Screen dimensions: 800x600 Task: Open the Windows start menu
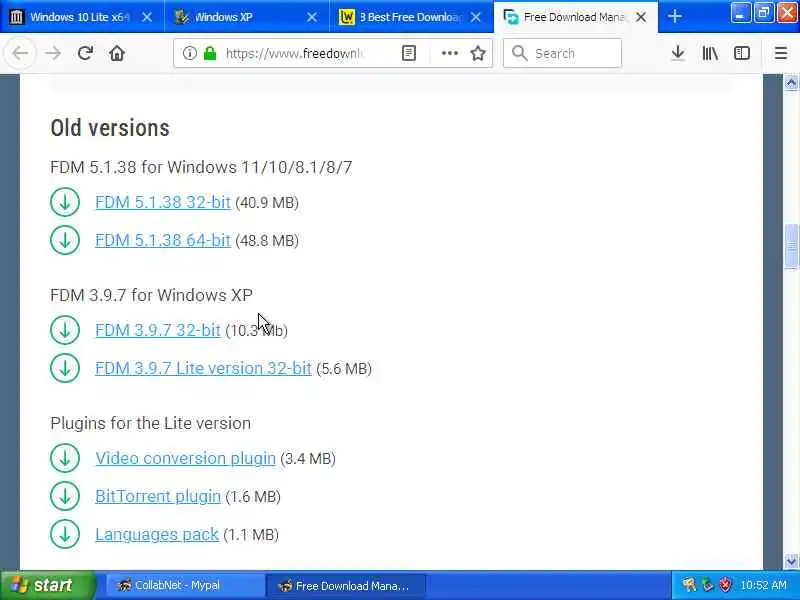coord(48,585)
